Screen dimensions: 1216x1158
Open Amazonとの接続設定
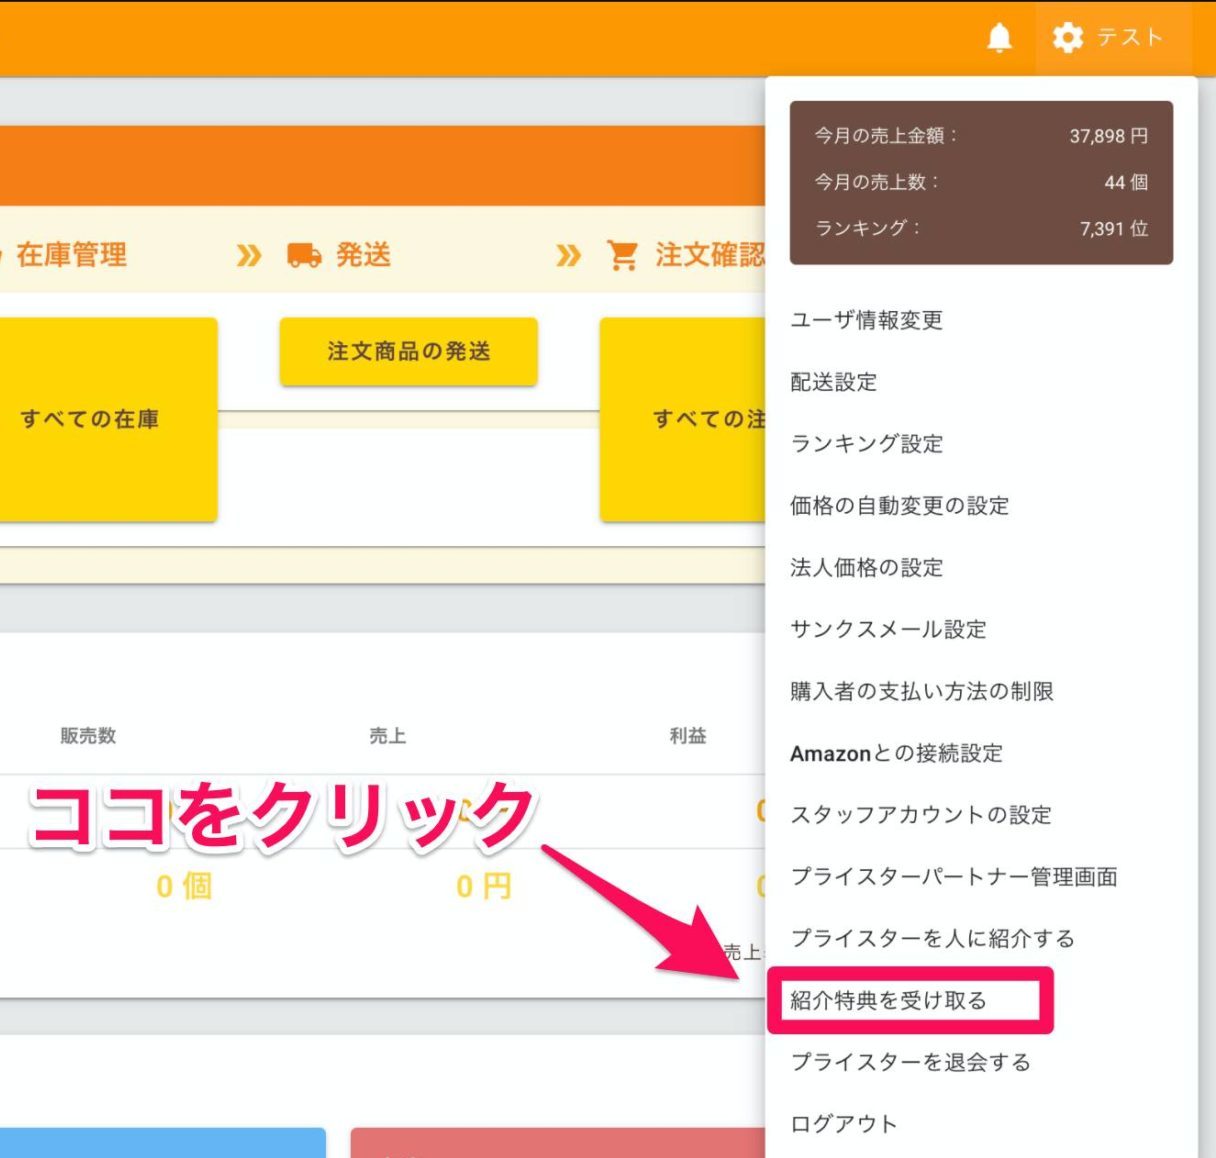click(896, 753)
